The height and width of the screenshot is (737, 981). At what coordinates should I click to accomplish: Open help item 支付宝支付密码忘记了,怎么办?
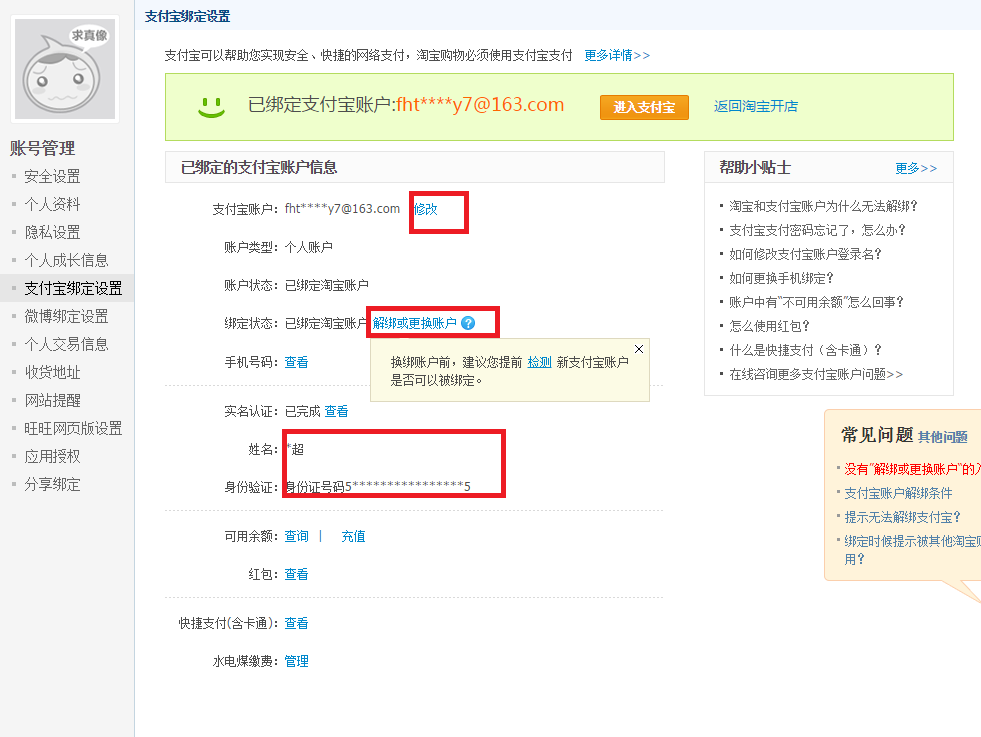coord(818,230)
